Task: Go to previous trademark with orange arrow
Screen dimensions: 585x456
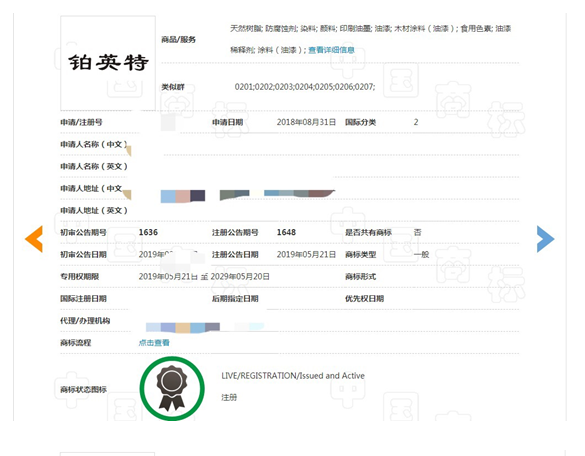Action: 34,239
